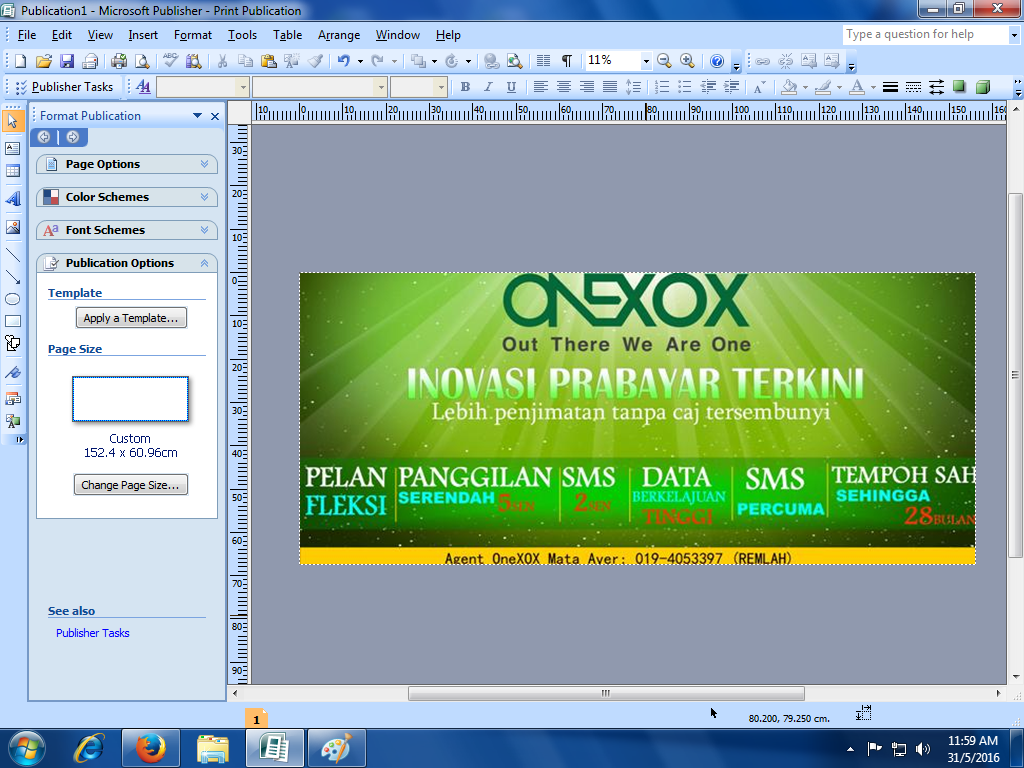Open the File menu
The height and width of the screenshot is (768, 1024).
27,35
